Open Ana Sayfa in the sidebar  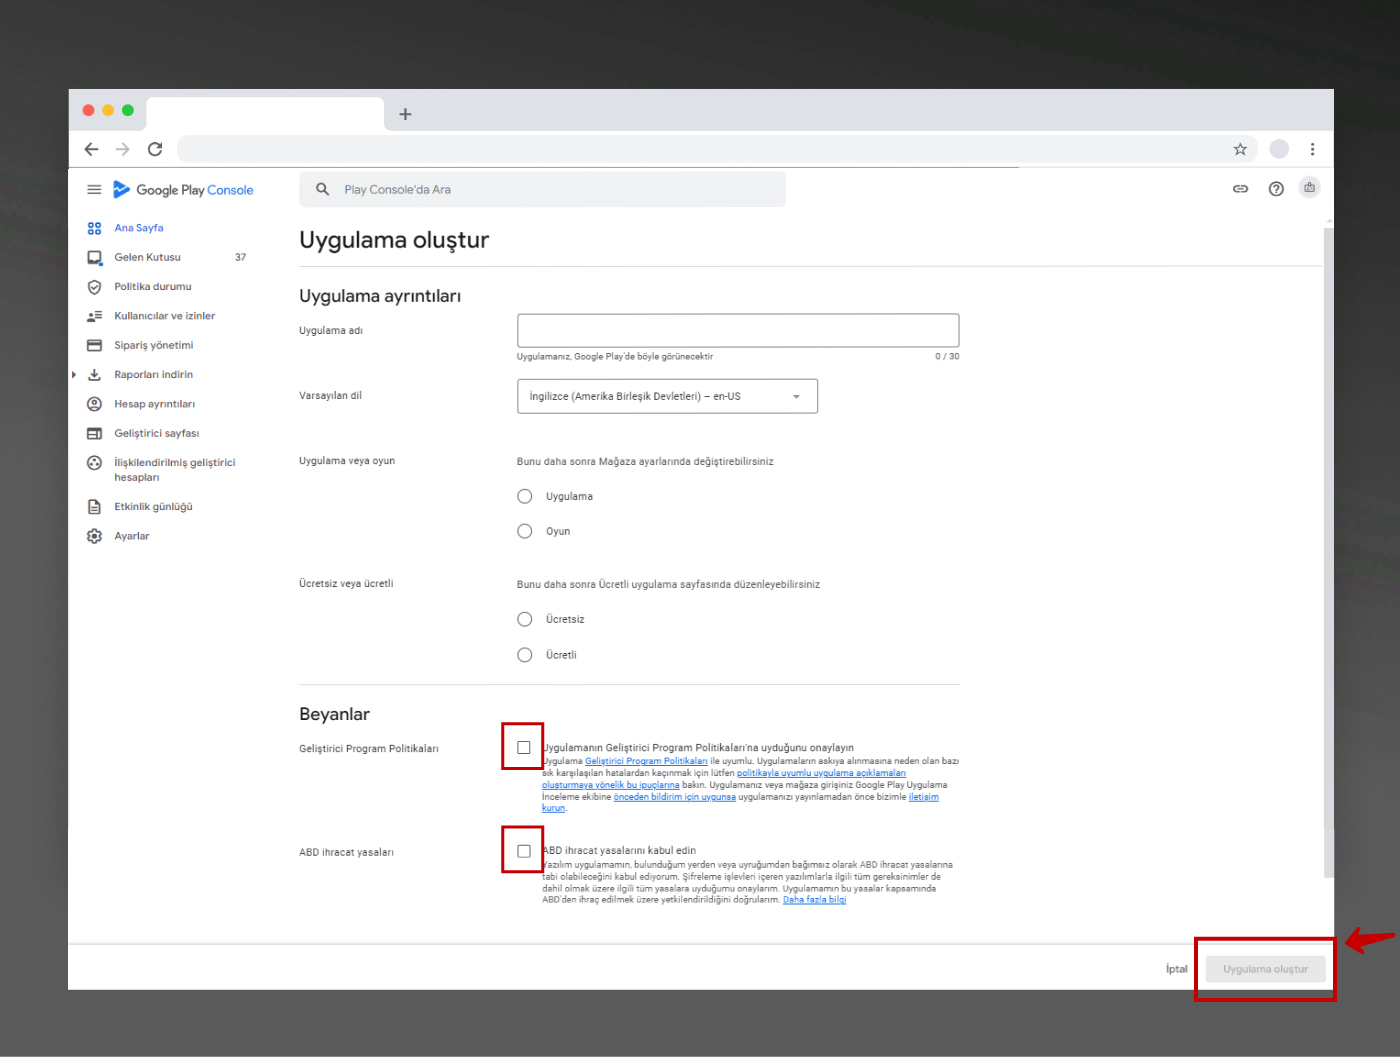coord(138,228)
